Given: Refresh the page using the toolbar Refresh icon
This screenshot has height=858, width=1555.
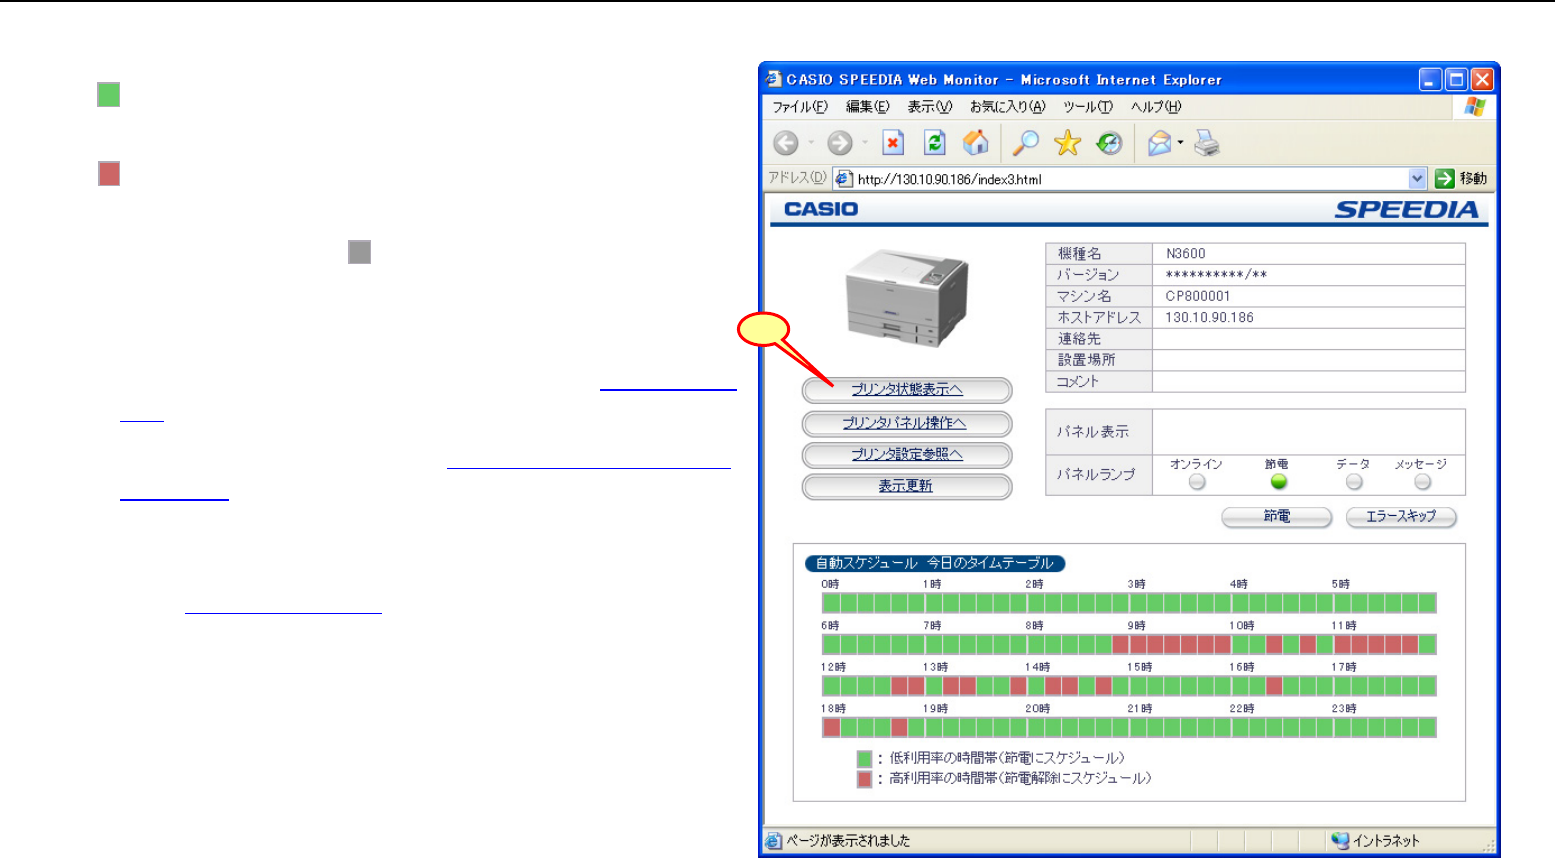Looking at the screenshot, I should click(x=934, y=144).
